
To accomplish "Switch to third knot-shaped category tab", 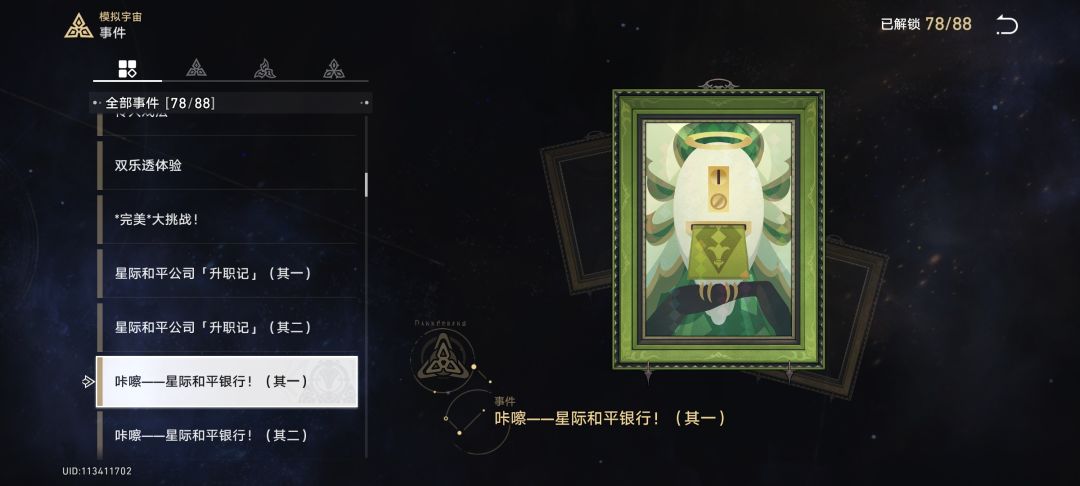I will point(264,68).
